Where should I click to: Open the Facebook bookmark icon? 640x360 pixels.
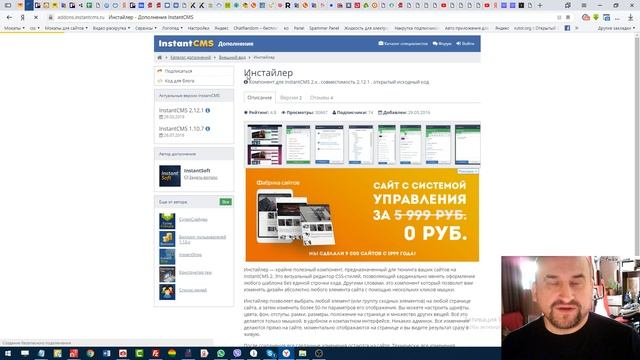point(567,28)
